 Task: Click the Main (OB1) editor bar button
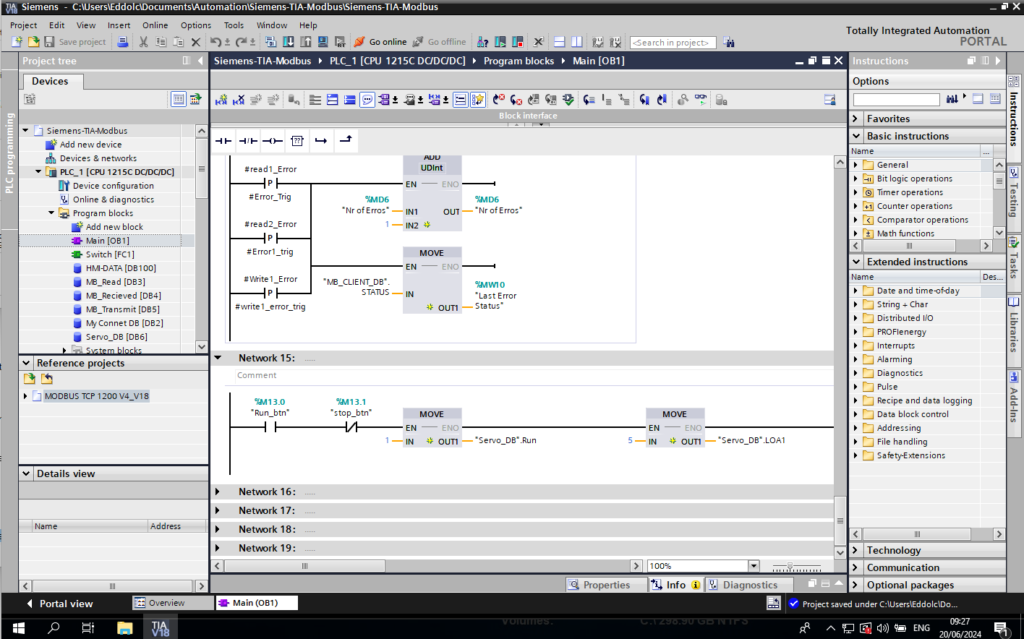pyautogui.click(x=256, y=603)
